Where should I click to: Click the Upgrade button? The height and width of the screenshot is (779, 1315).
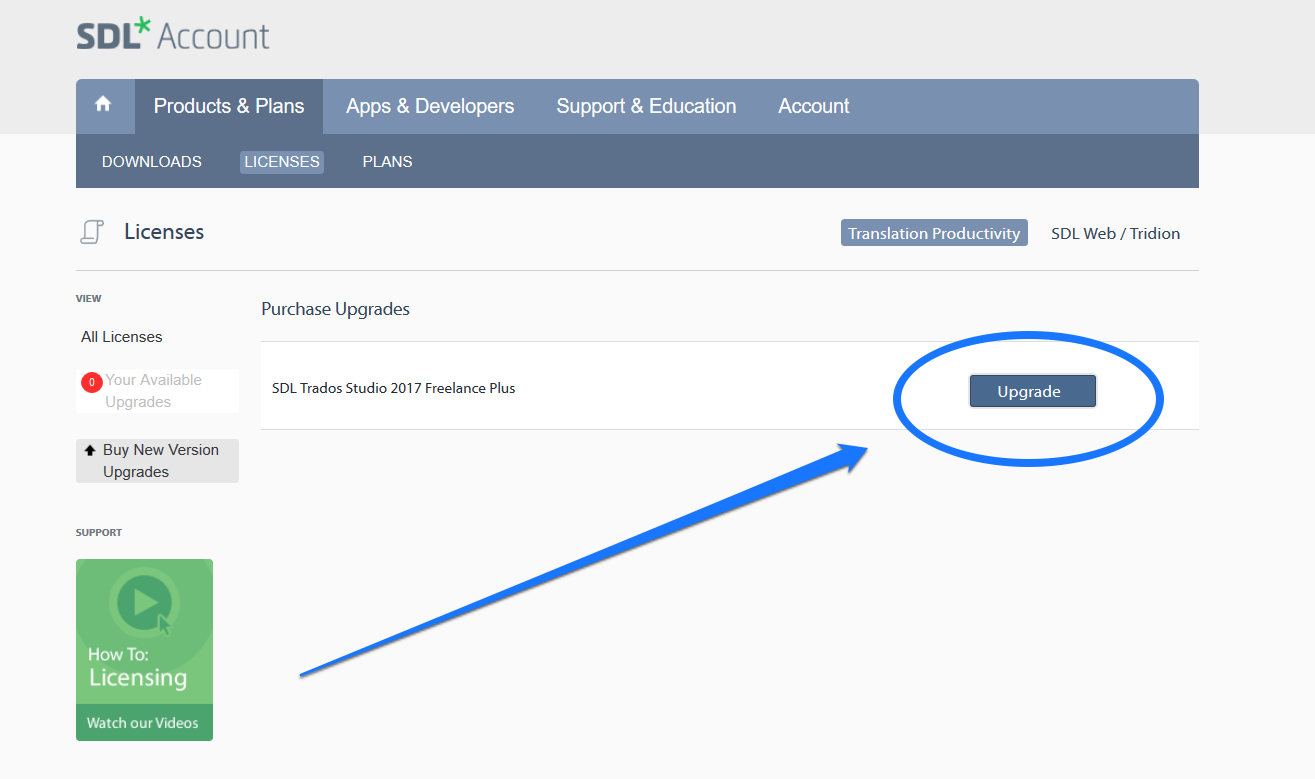tap(1032, 391)
